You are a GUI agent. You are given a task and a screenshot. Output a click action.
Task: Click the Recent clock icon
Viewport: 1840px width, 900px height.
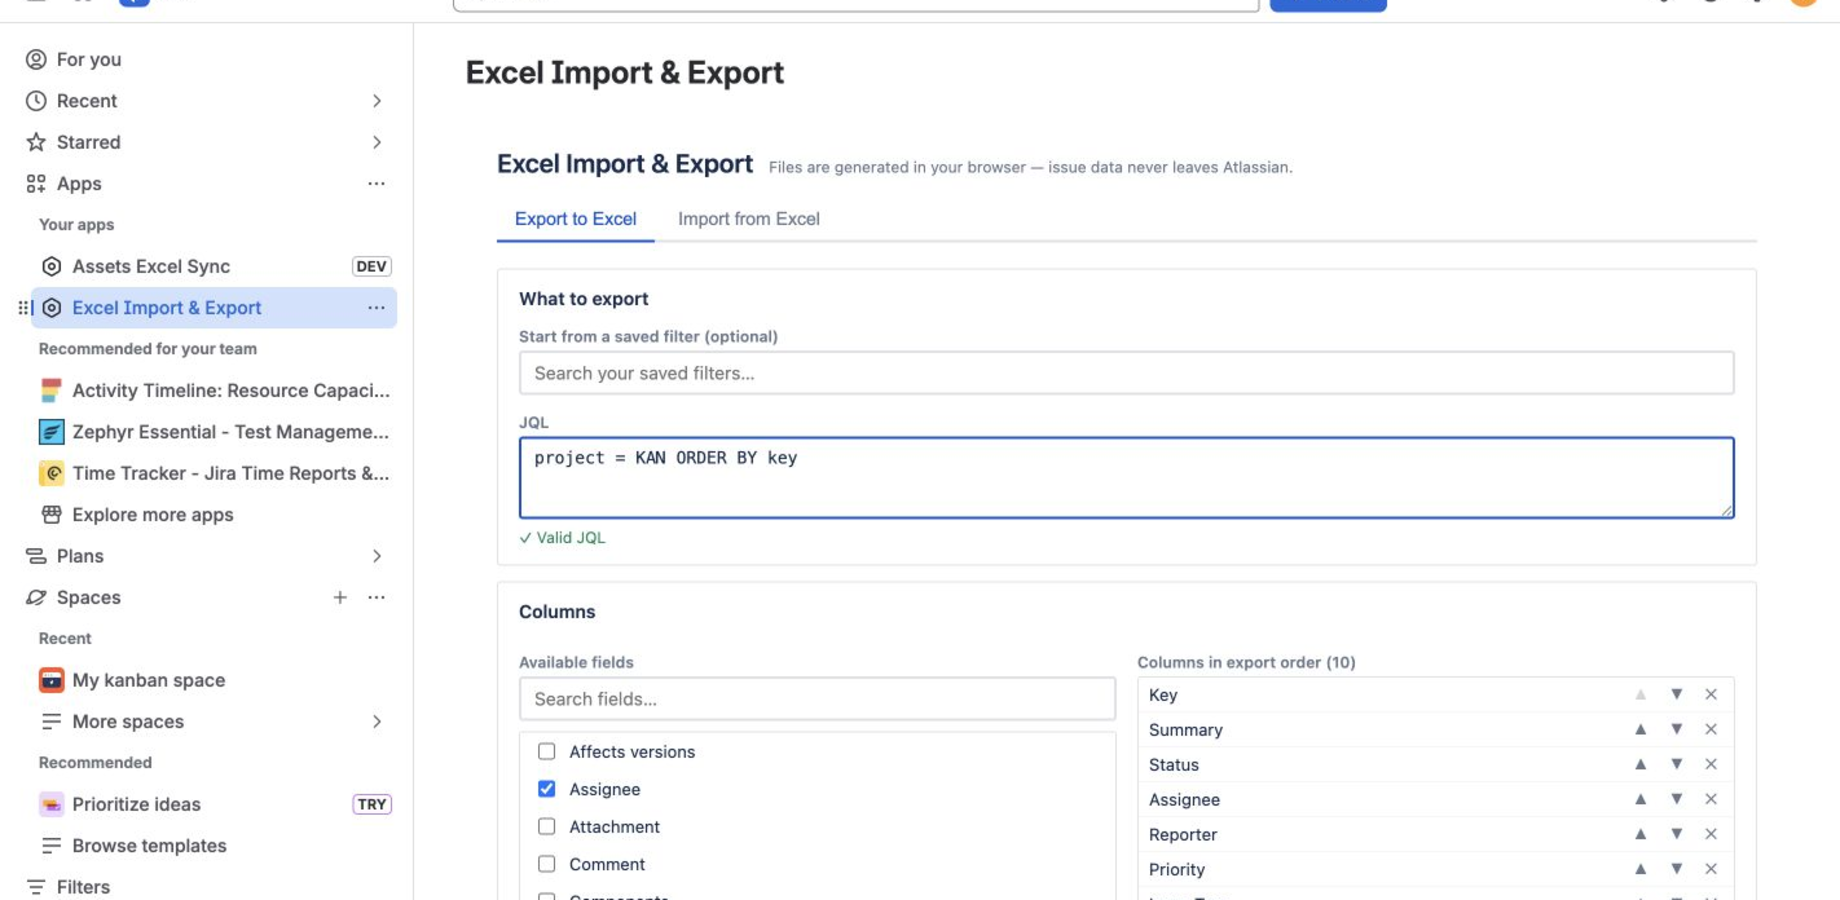(36, 101)
